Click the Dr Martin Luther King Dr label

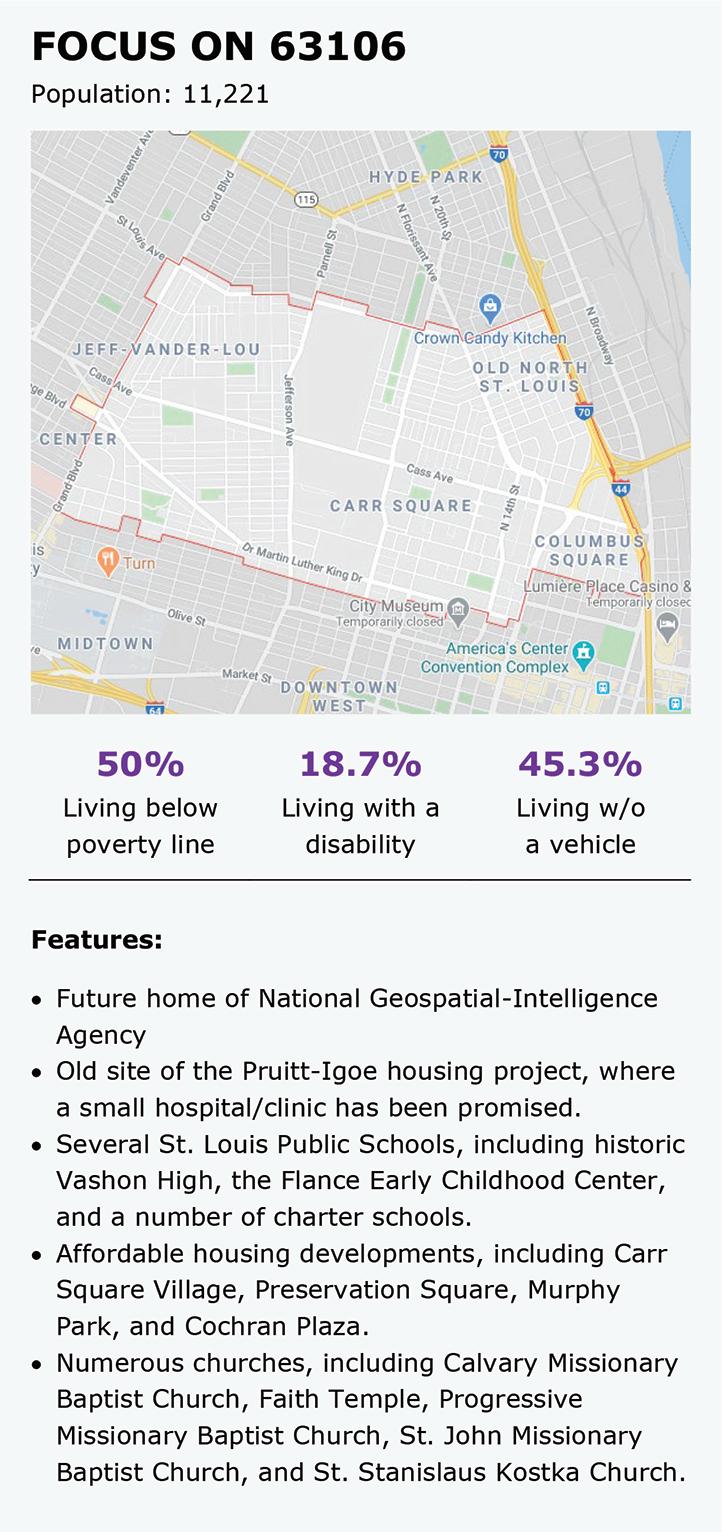302,564
